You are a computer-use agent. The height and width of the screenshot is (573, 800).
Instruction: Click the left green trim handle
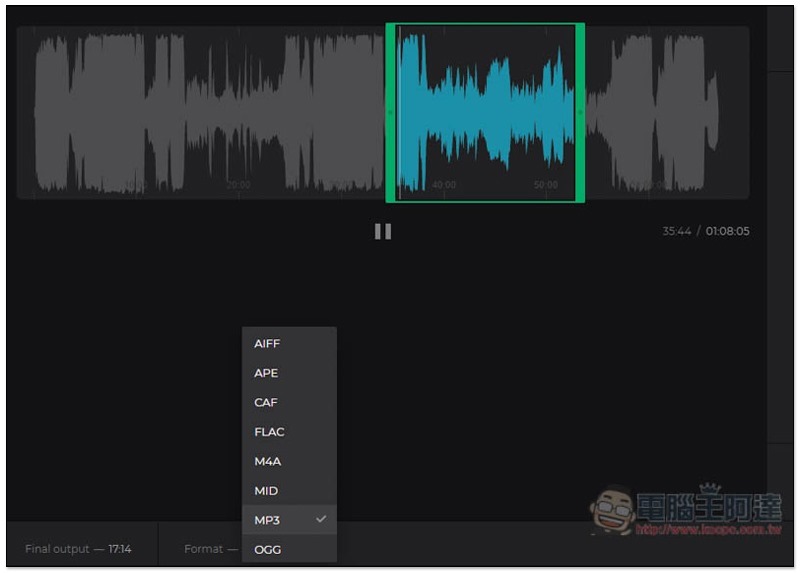coord(390,112)
